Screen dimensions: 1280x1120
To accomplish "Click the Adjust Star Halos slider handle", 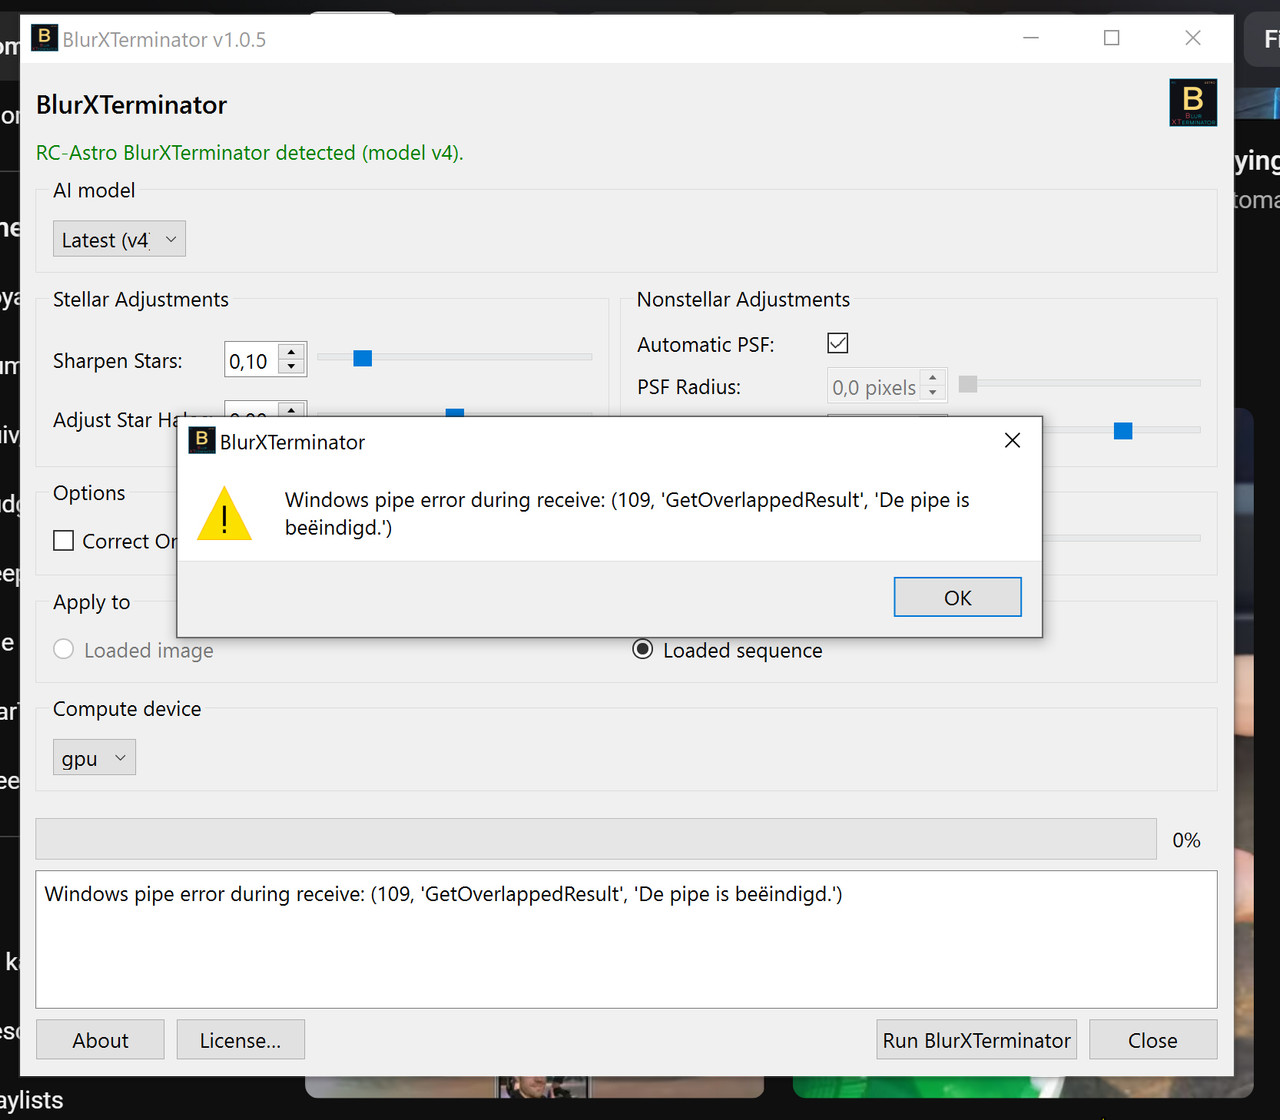I will point(455,412).
